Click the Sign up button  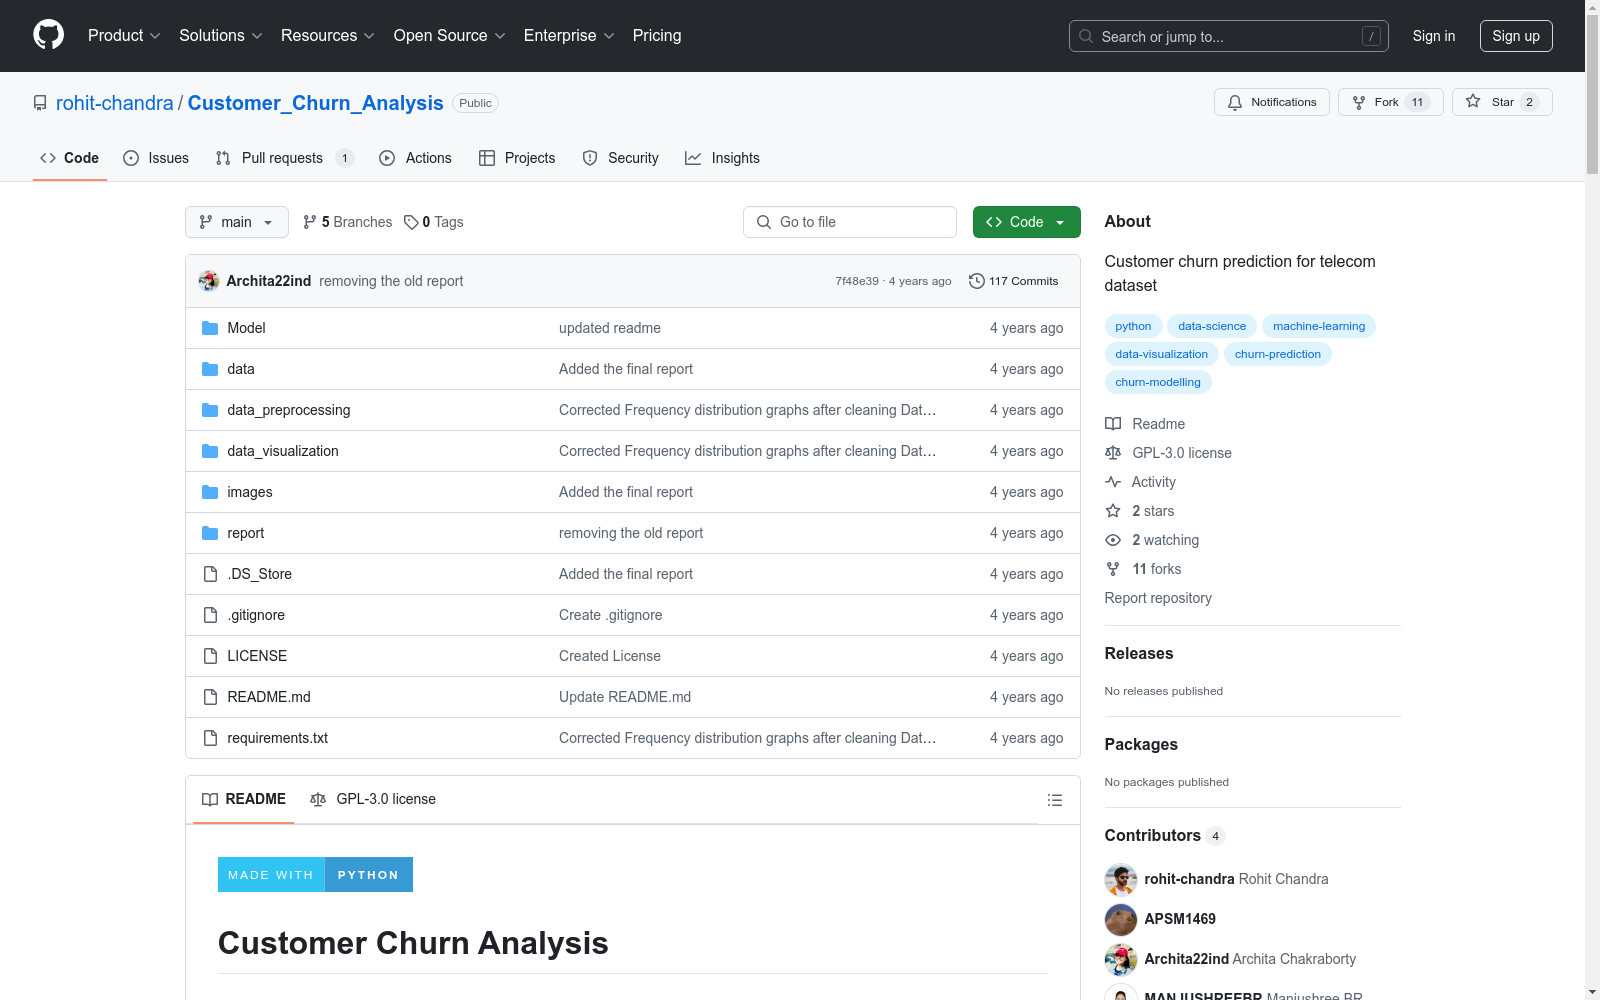(x=1516, y=36)
